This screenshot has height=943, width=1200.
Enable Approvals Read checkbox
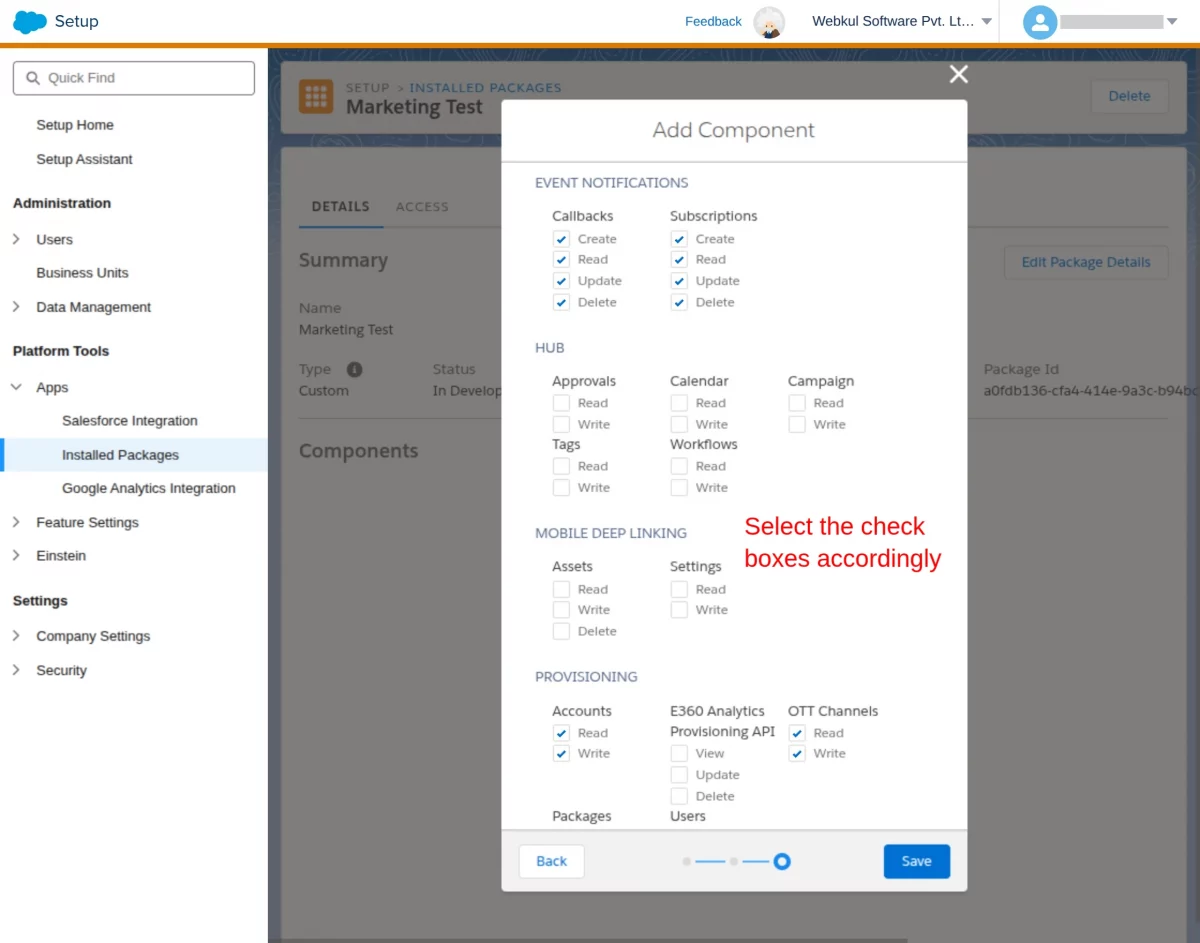[561, 403]
